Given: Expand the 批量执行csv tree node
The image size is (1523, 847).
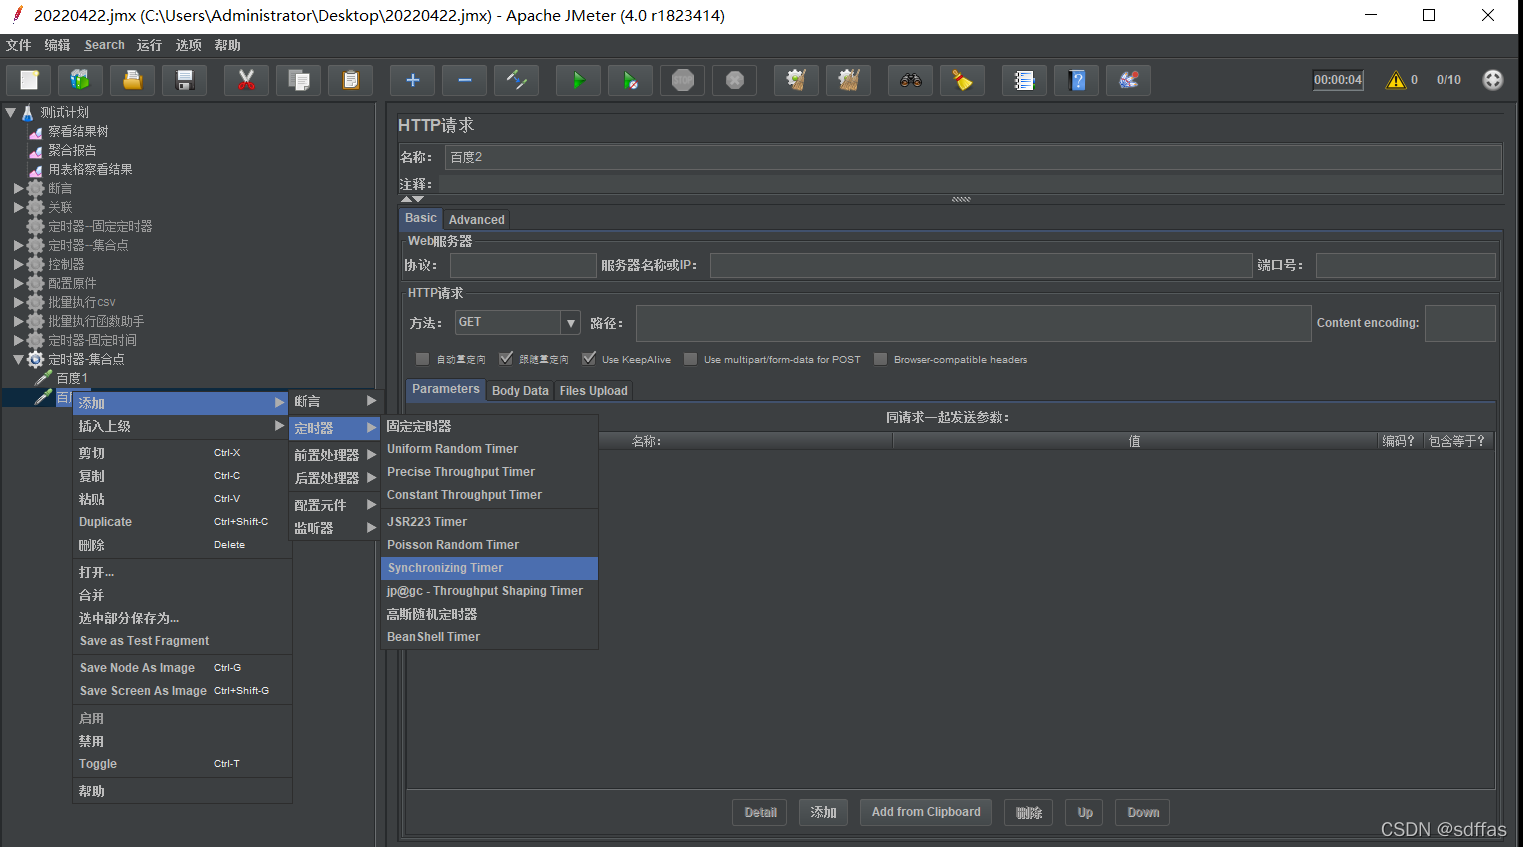Looking at the screenshot, I should pyautogui.click(x=18, y=302).
